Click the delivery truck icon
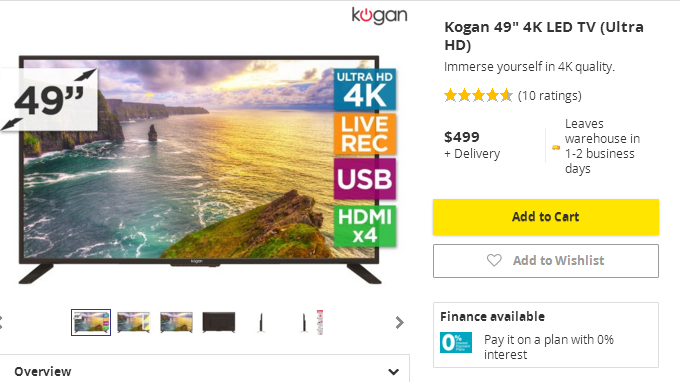 (556, 147)
